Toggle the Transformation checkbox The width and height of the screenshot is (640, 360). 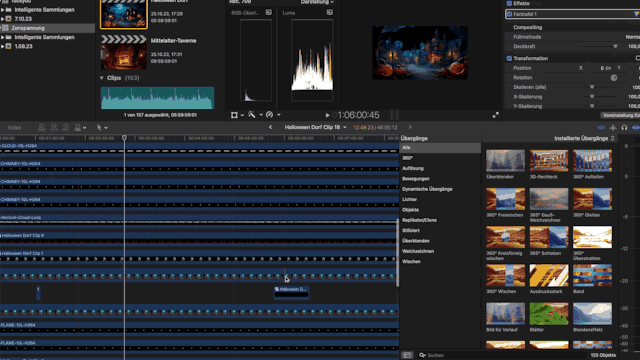(x=509, y=58)
